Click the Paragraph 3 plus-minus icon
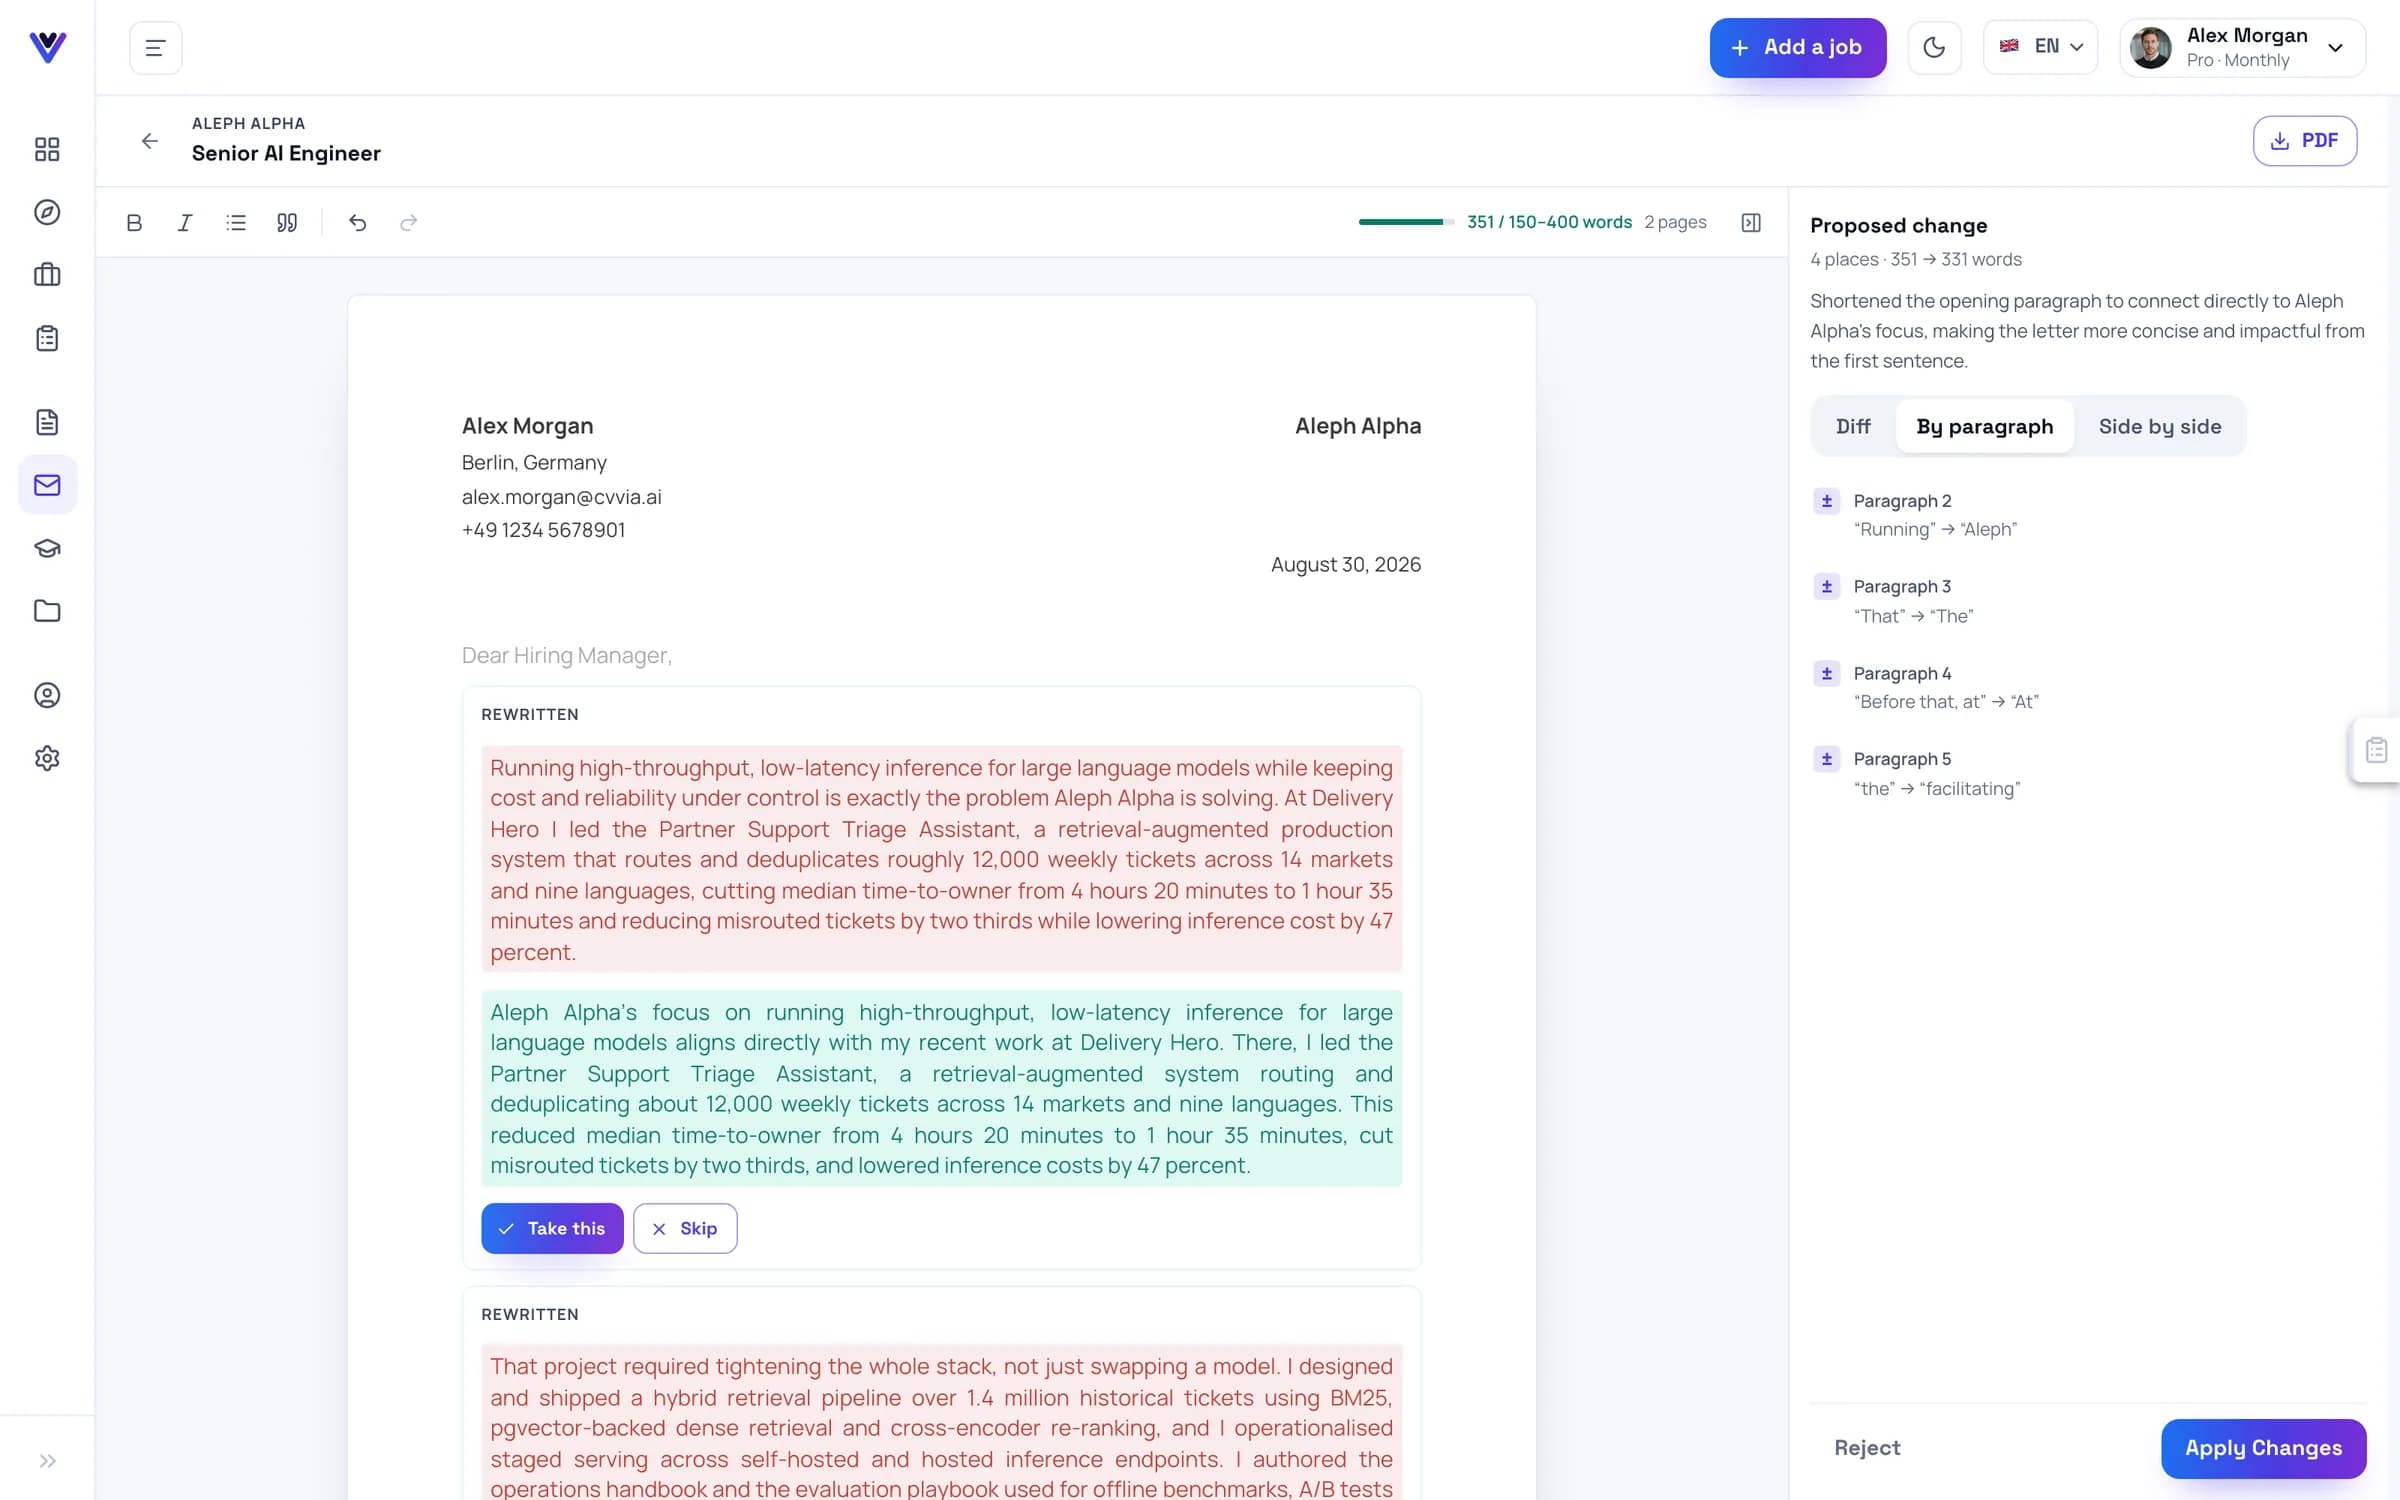This screenshot has height=1500, width=2400. 1827,587
